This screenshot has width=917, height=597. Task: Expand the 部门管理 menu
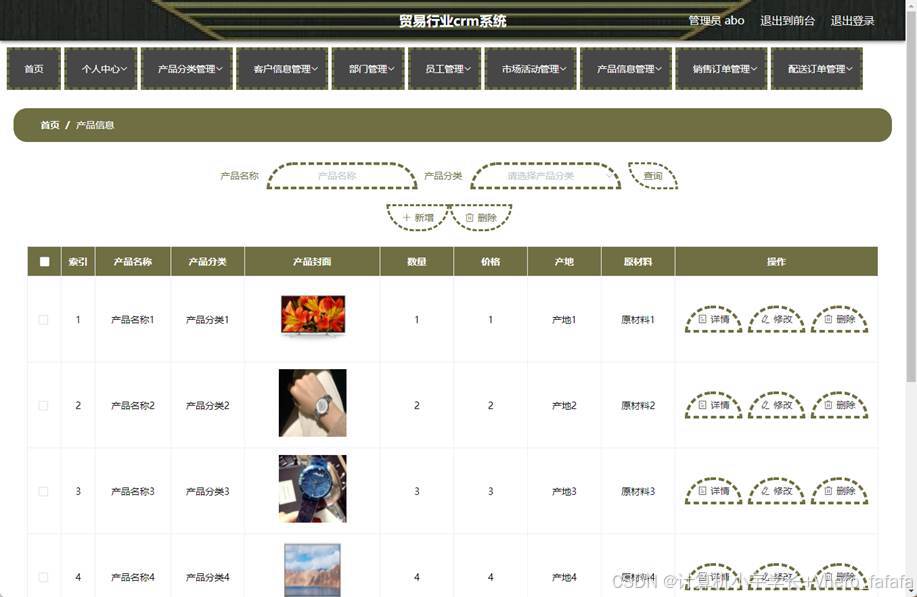coord(368,69)
